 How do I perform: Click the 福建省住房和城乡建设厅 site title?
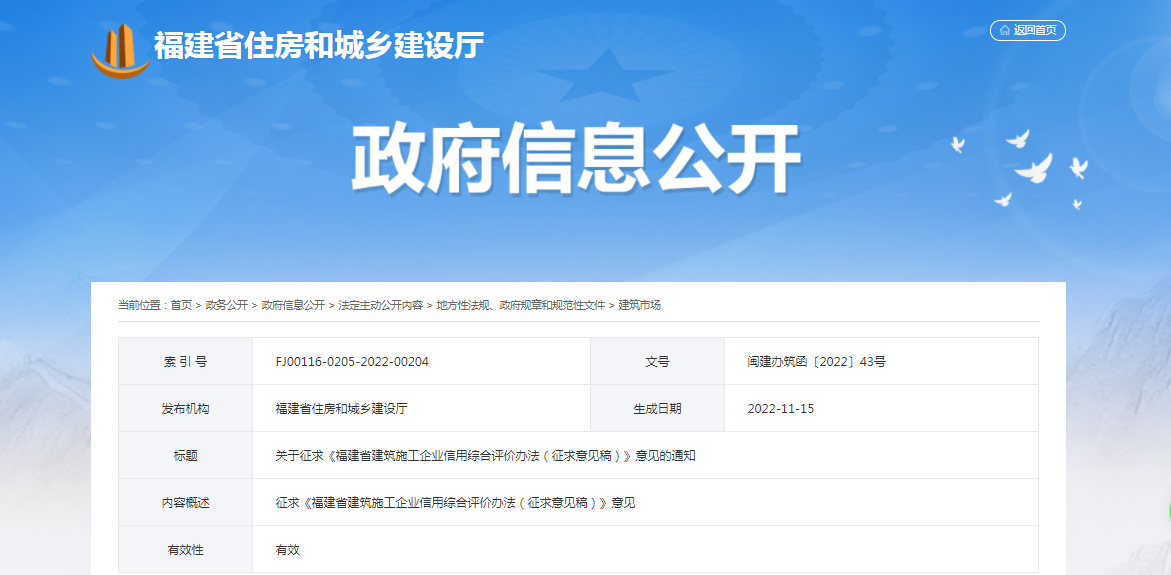tap(319, 46)
